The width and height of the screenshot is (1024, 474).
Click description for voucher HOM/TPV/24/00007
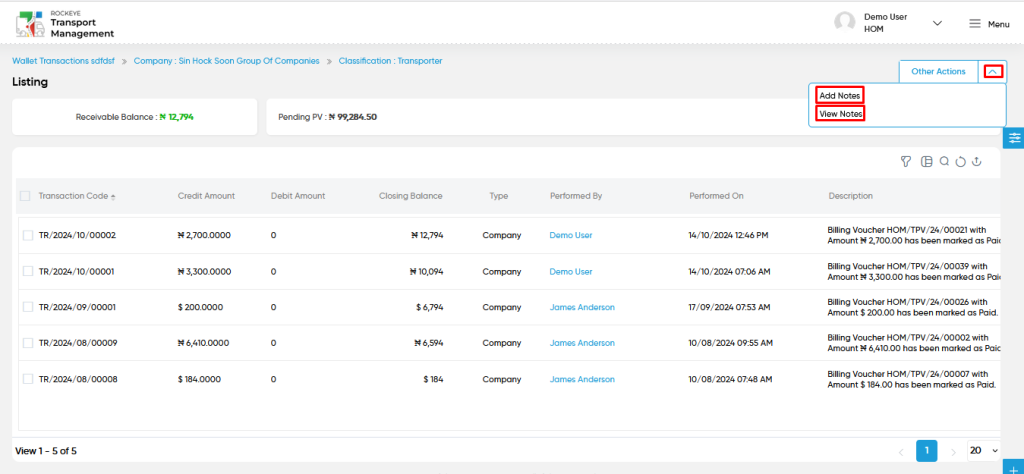pos(912,379)
